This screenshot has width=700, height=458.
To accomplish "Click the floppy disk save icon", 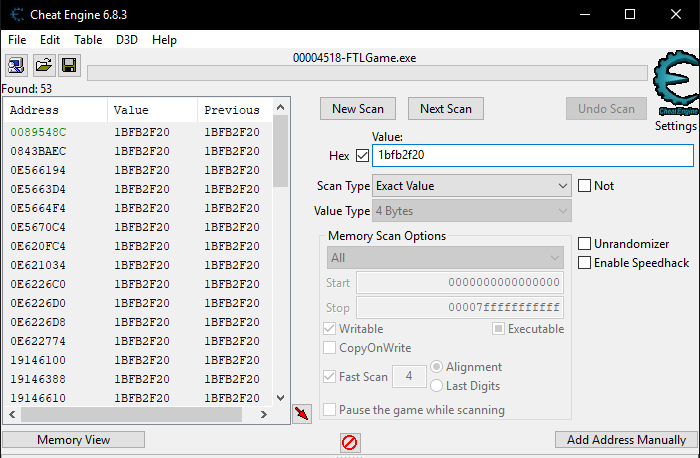I will pos(69,66).
